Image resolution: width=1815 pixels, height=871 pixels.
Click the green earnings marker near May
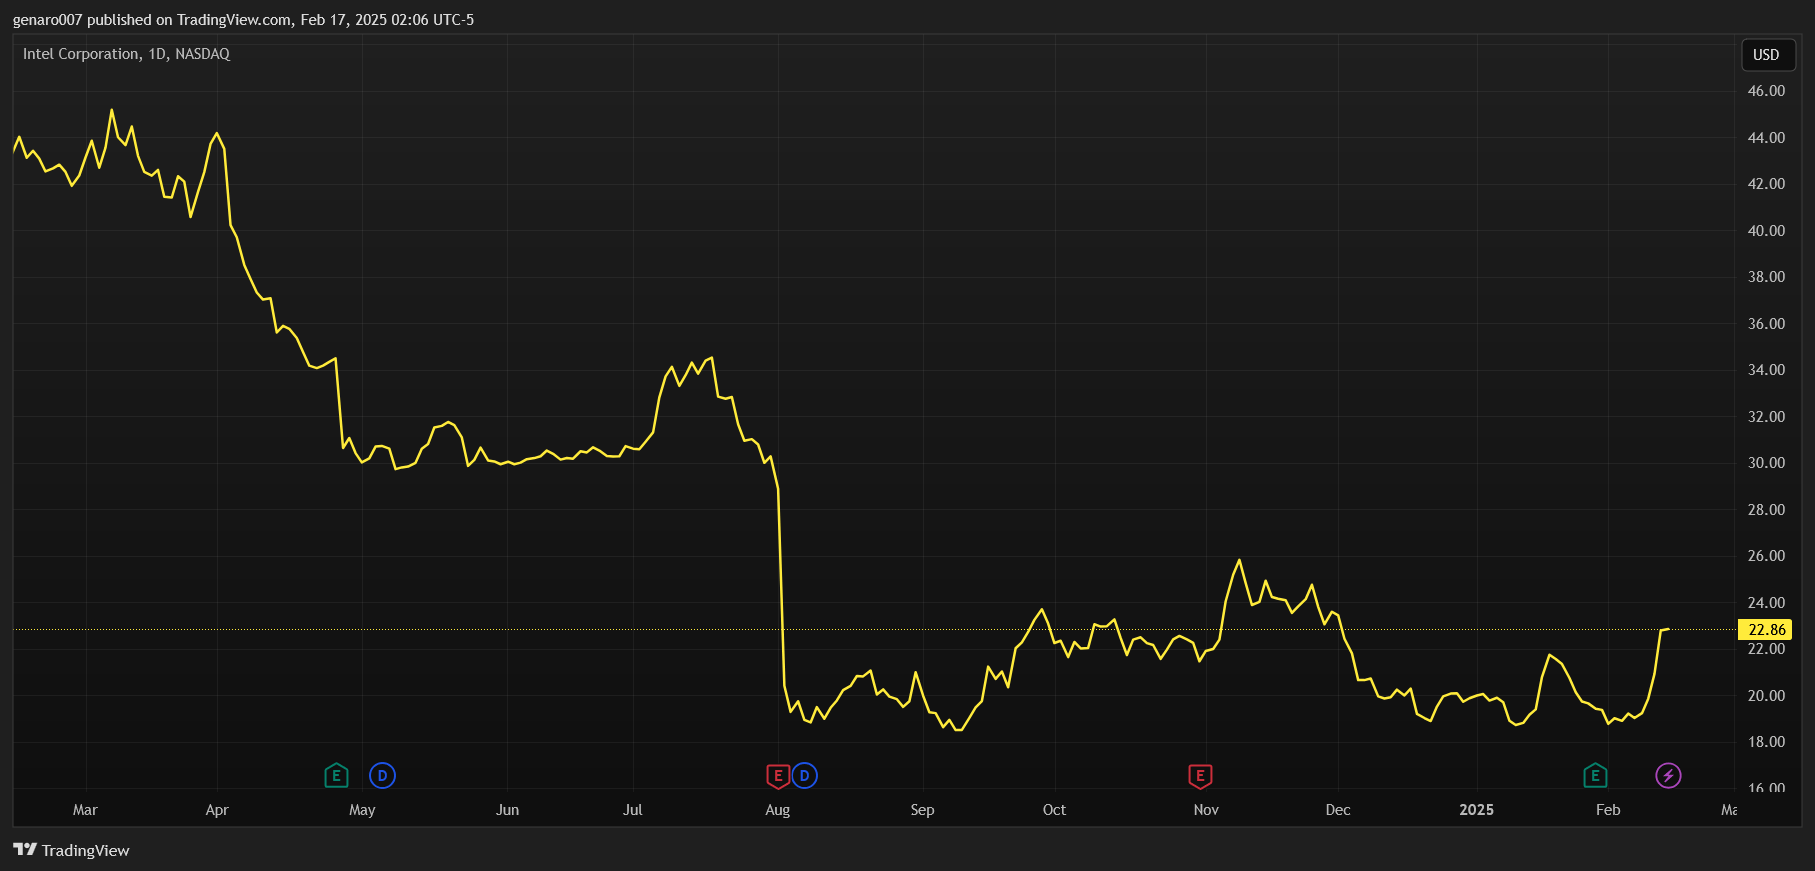[336, 775]
